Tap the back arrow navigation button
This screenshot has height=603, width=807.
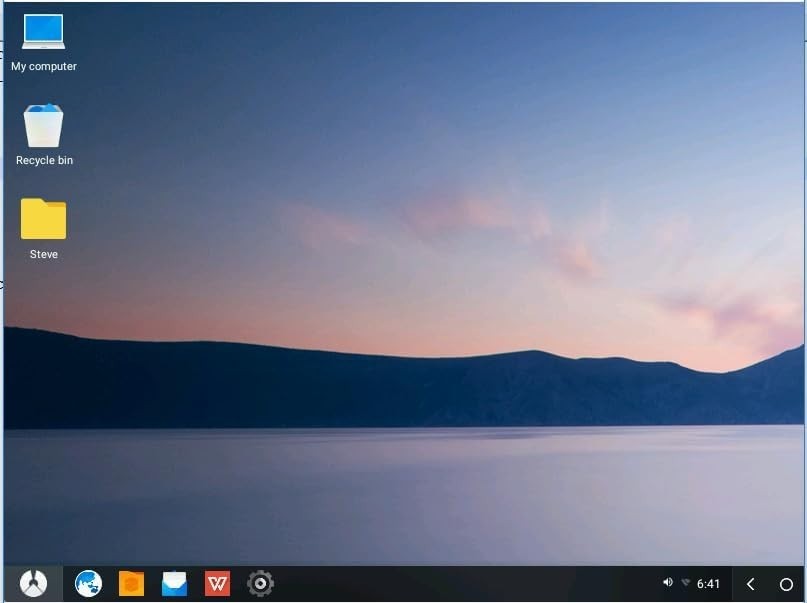750,584
